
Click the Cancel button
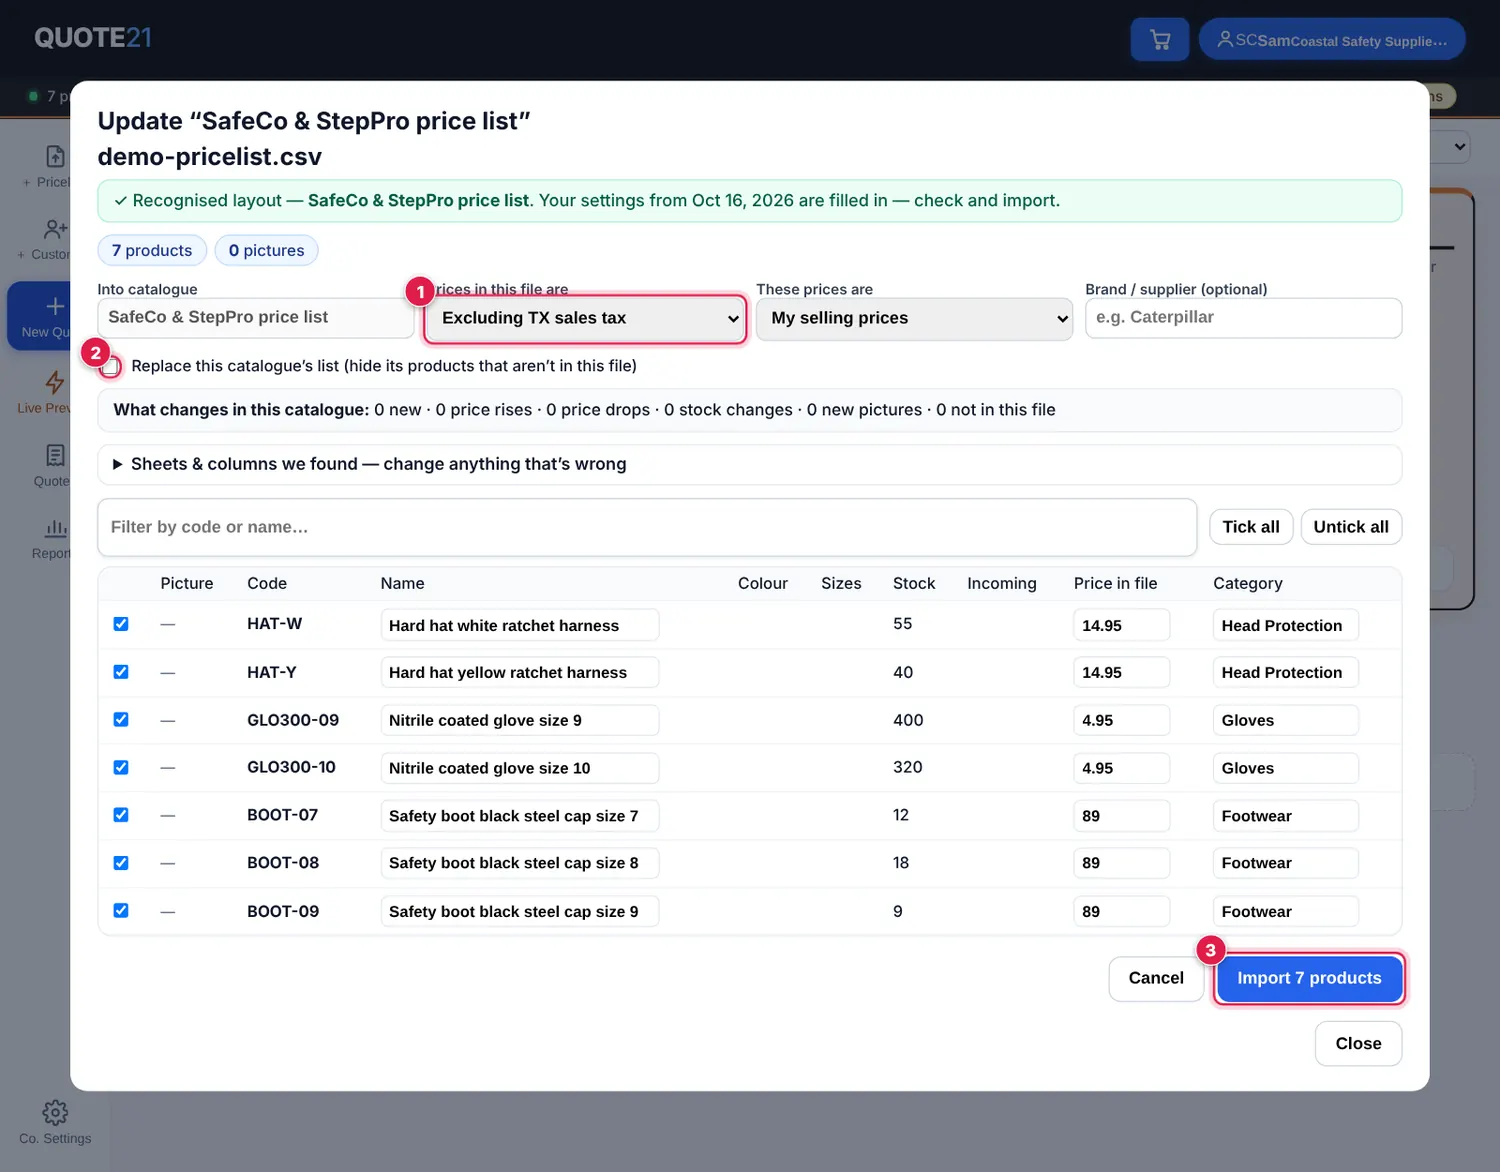(x=1156, y=978)
